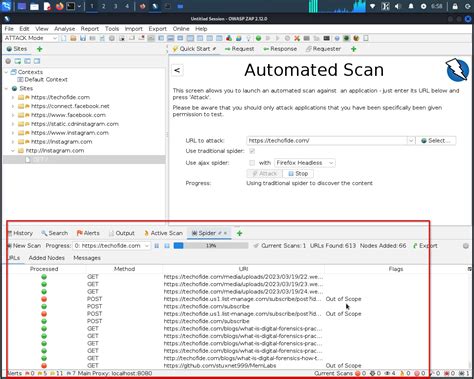Close the Spider tab with its x
The image size is (474, 379).
click(225, 233)
